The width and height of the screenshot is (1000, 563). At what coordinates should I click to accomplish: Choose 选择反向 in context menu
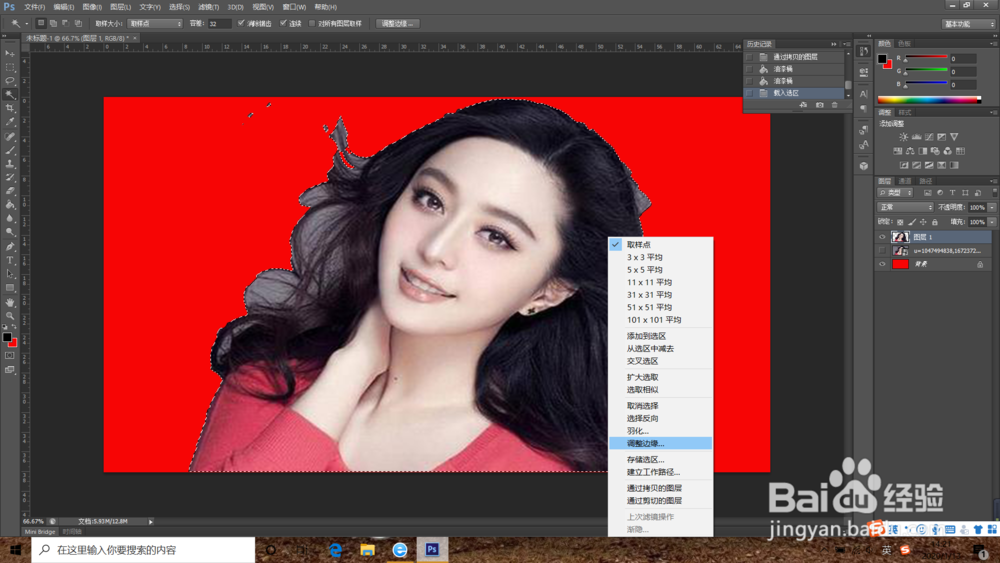click(x=660, y=418)
